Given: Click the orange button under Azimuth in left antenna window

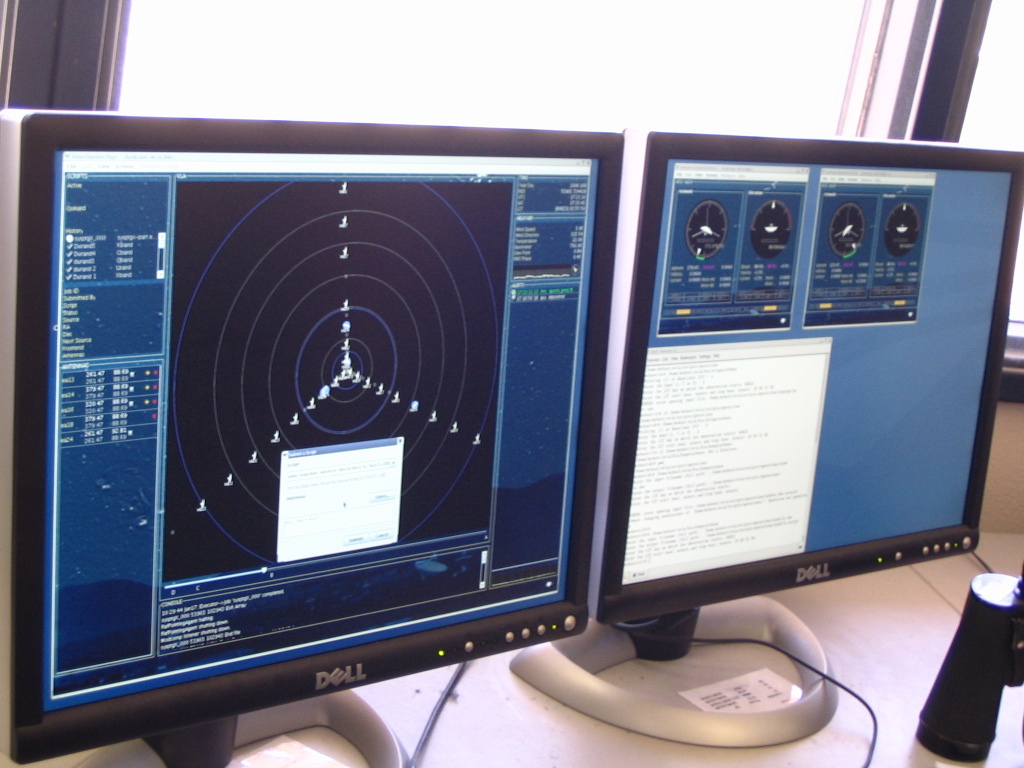Looking at the screenshot, I should [683, 312].
